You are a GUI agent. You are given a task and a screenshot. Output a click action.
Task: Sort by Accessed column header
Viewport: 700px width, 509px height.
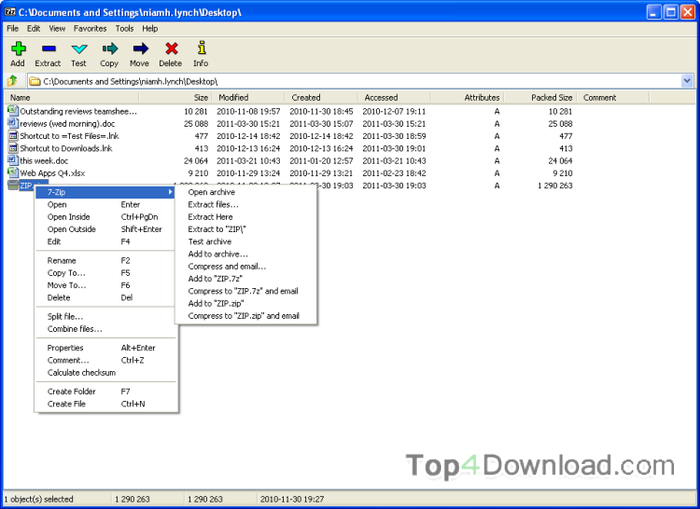coord(394,97)
